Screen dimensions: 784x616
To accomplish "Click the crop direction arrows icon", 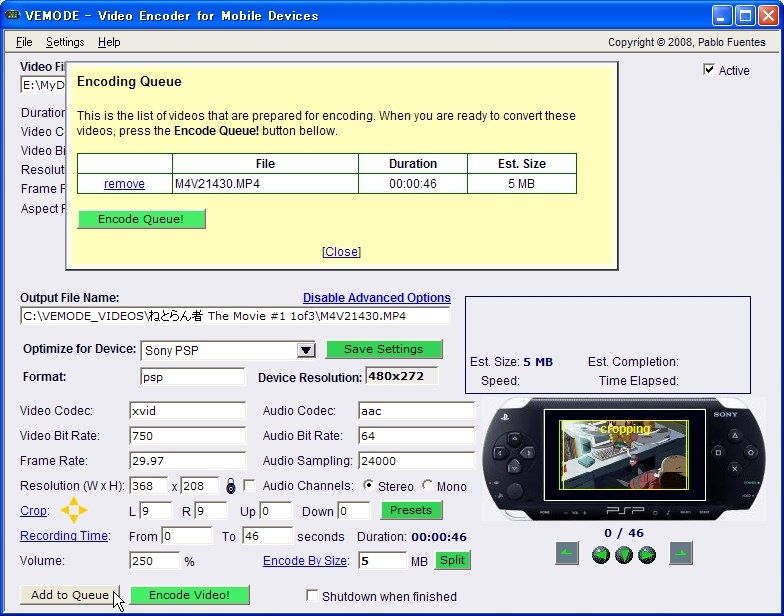I will (x=74, y=510).
